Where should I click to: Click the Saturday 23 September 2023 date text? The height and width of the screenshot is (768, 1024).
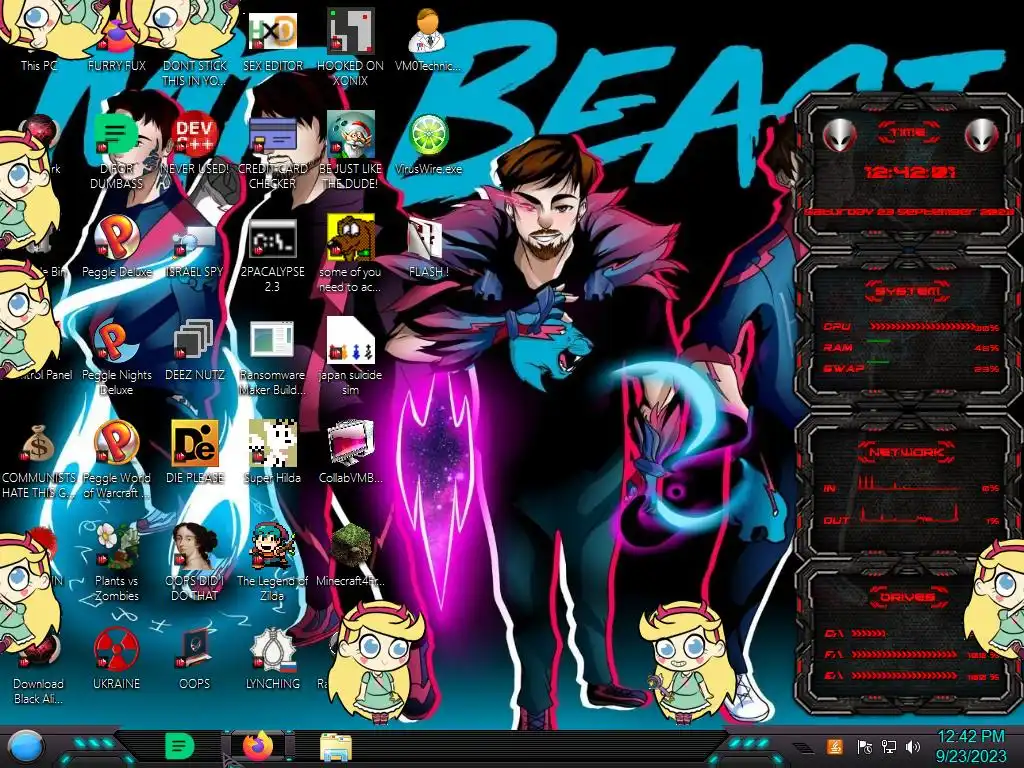pos(909,212)
